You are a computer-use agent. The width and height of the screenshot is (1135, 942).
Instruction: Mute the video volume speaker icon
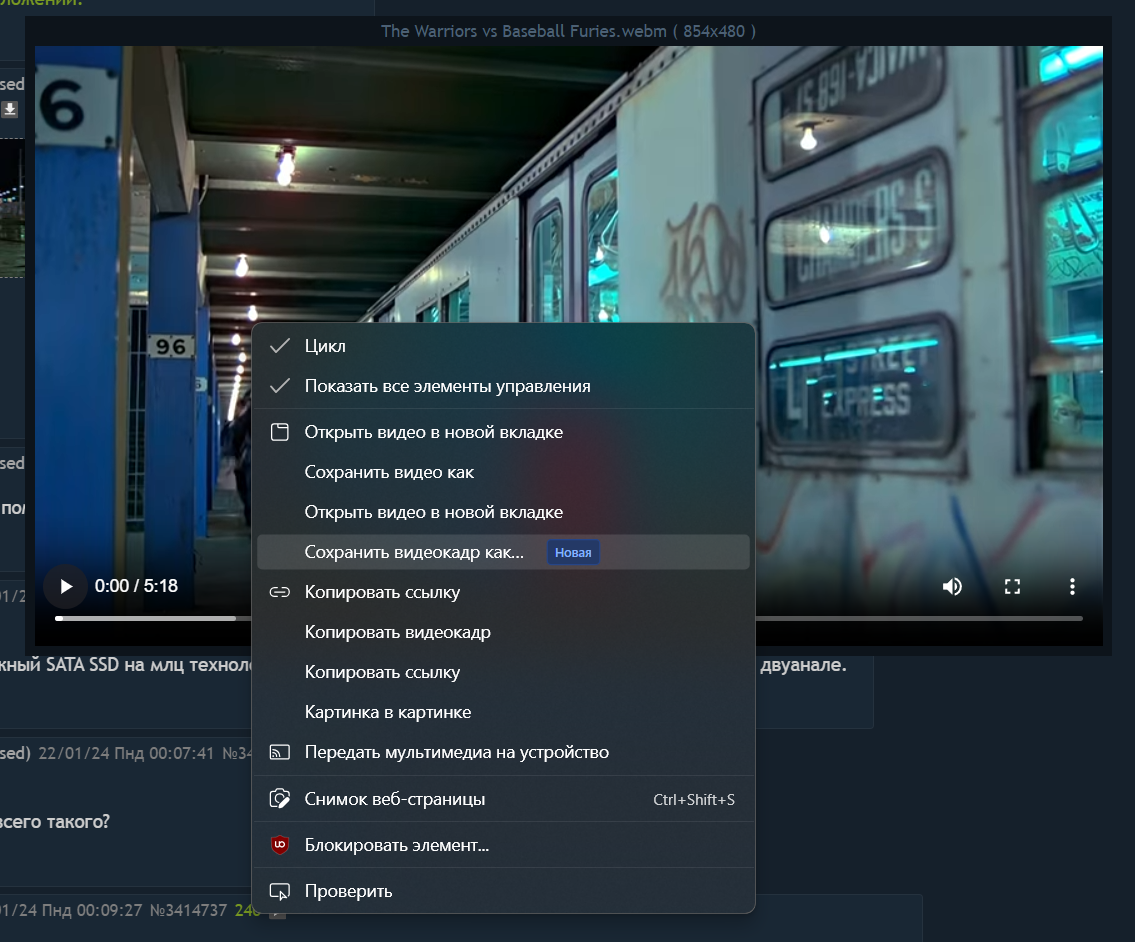(x=952, y=586)
